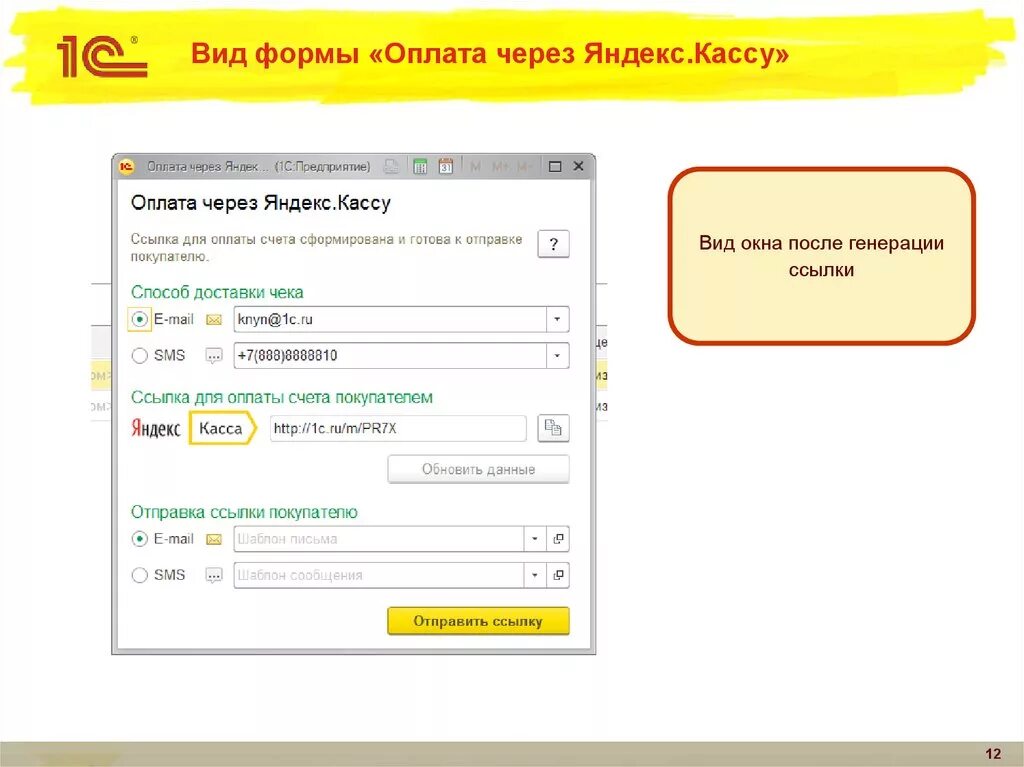This screenshot has width=1024, height=767.
Task: Click SMS bubble icon in link sending section
Action: click(x=214, y=576)
